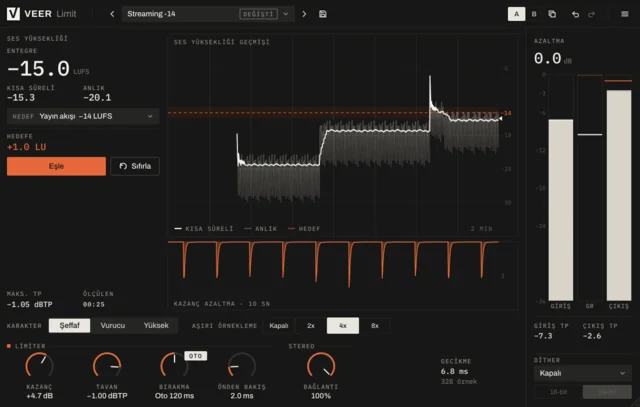Click Kısa Süreli legend entry
Image resolution: width=640 pixels, height=407 pixels.
[x=204, y=229]
